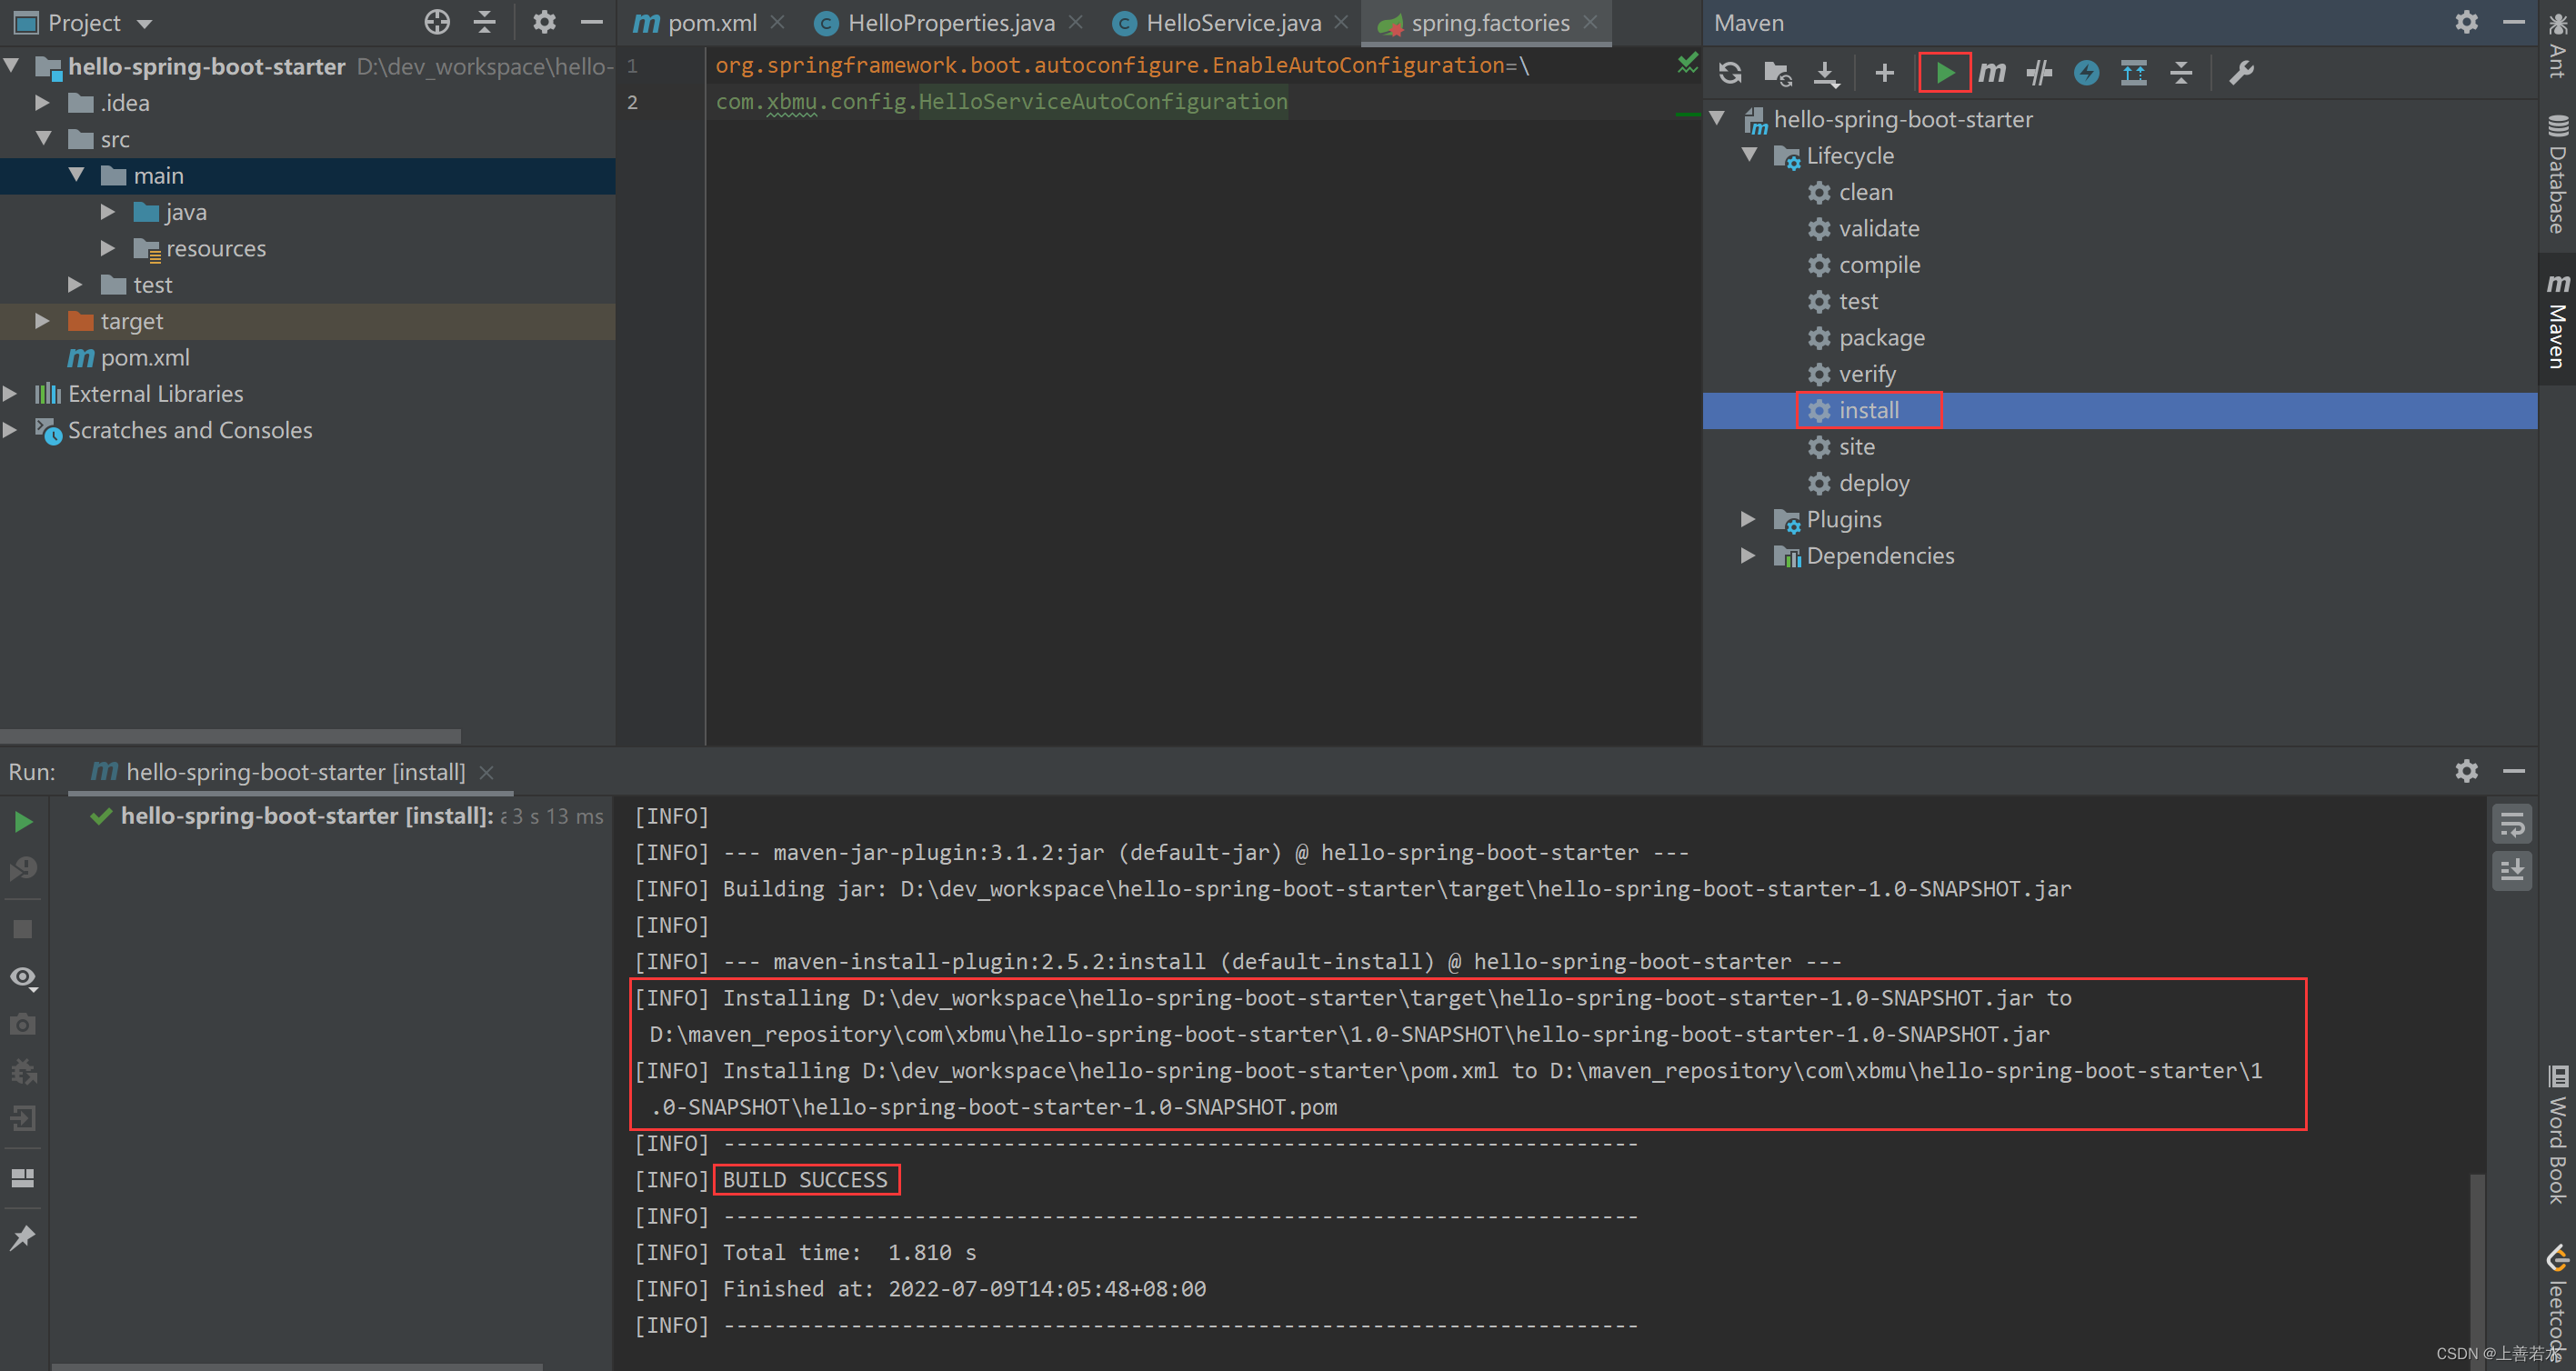Hide the Project tool window
The image size is (2576, 1371).
click(591, 22)
